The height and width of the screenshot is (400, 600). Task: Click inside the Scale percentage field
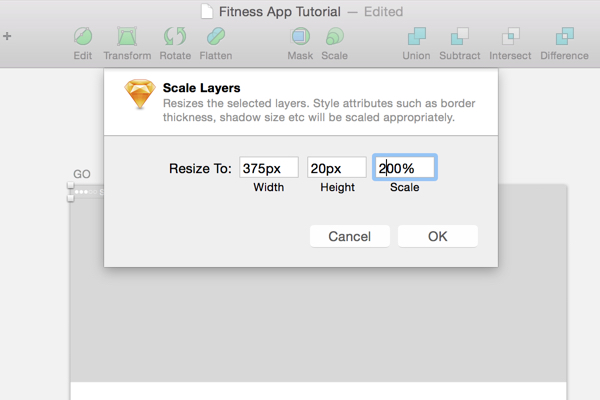[x=405, y=168]
